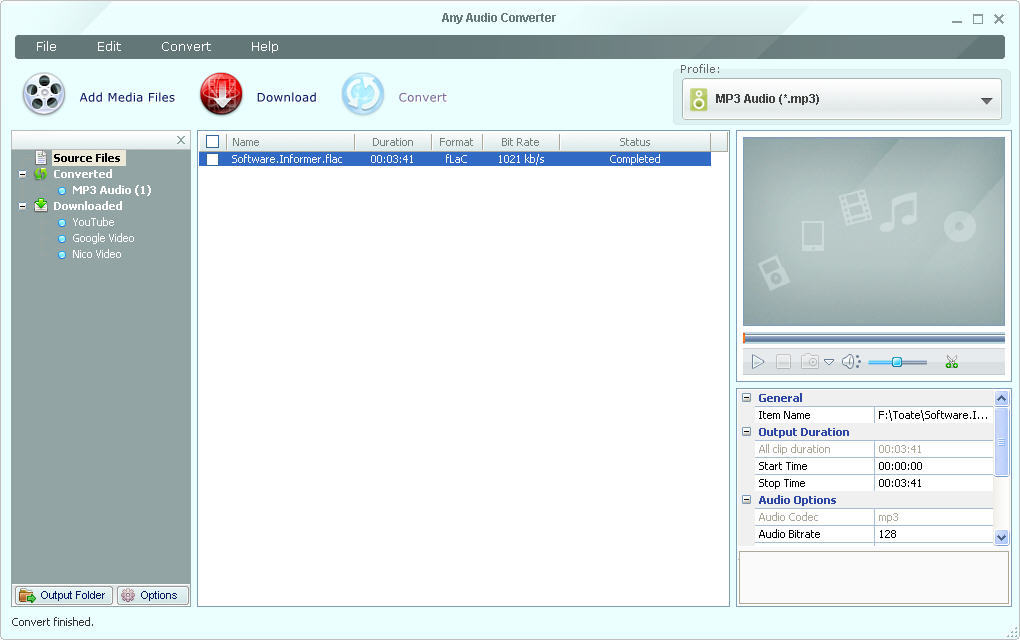The height and width of the screenshot is (640, 1020).
Task: Select Google Video tree item
Action: (x=103, y=238)
